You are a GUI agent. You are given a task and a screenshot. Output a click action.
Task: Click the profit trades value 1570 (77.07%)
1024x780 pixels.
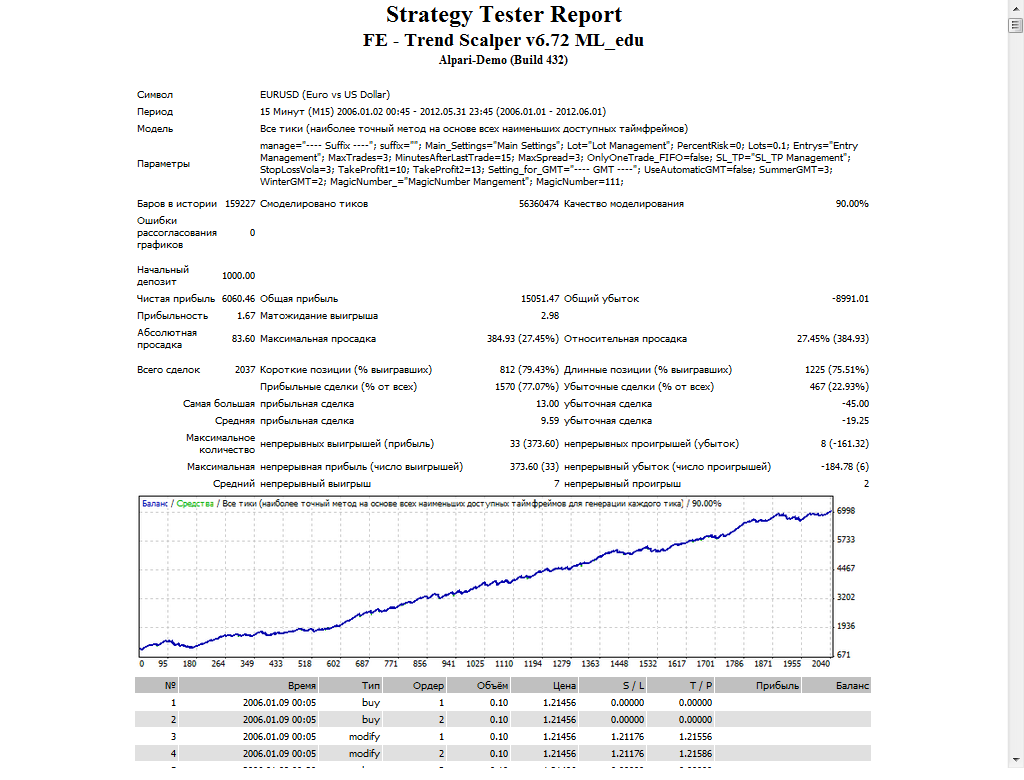(x=527, y=387)
